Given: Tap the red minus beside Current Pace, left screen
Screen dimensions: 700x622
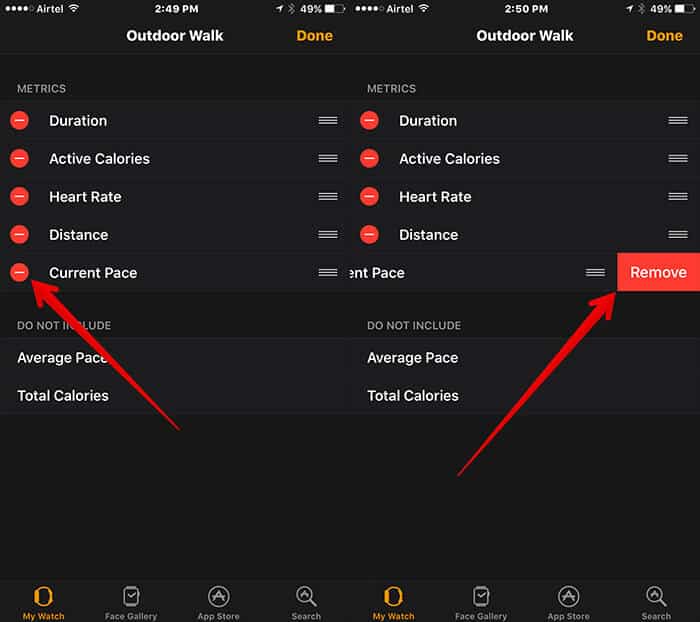Looking at the screenshot, I should (x=20, y=272).
